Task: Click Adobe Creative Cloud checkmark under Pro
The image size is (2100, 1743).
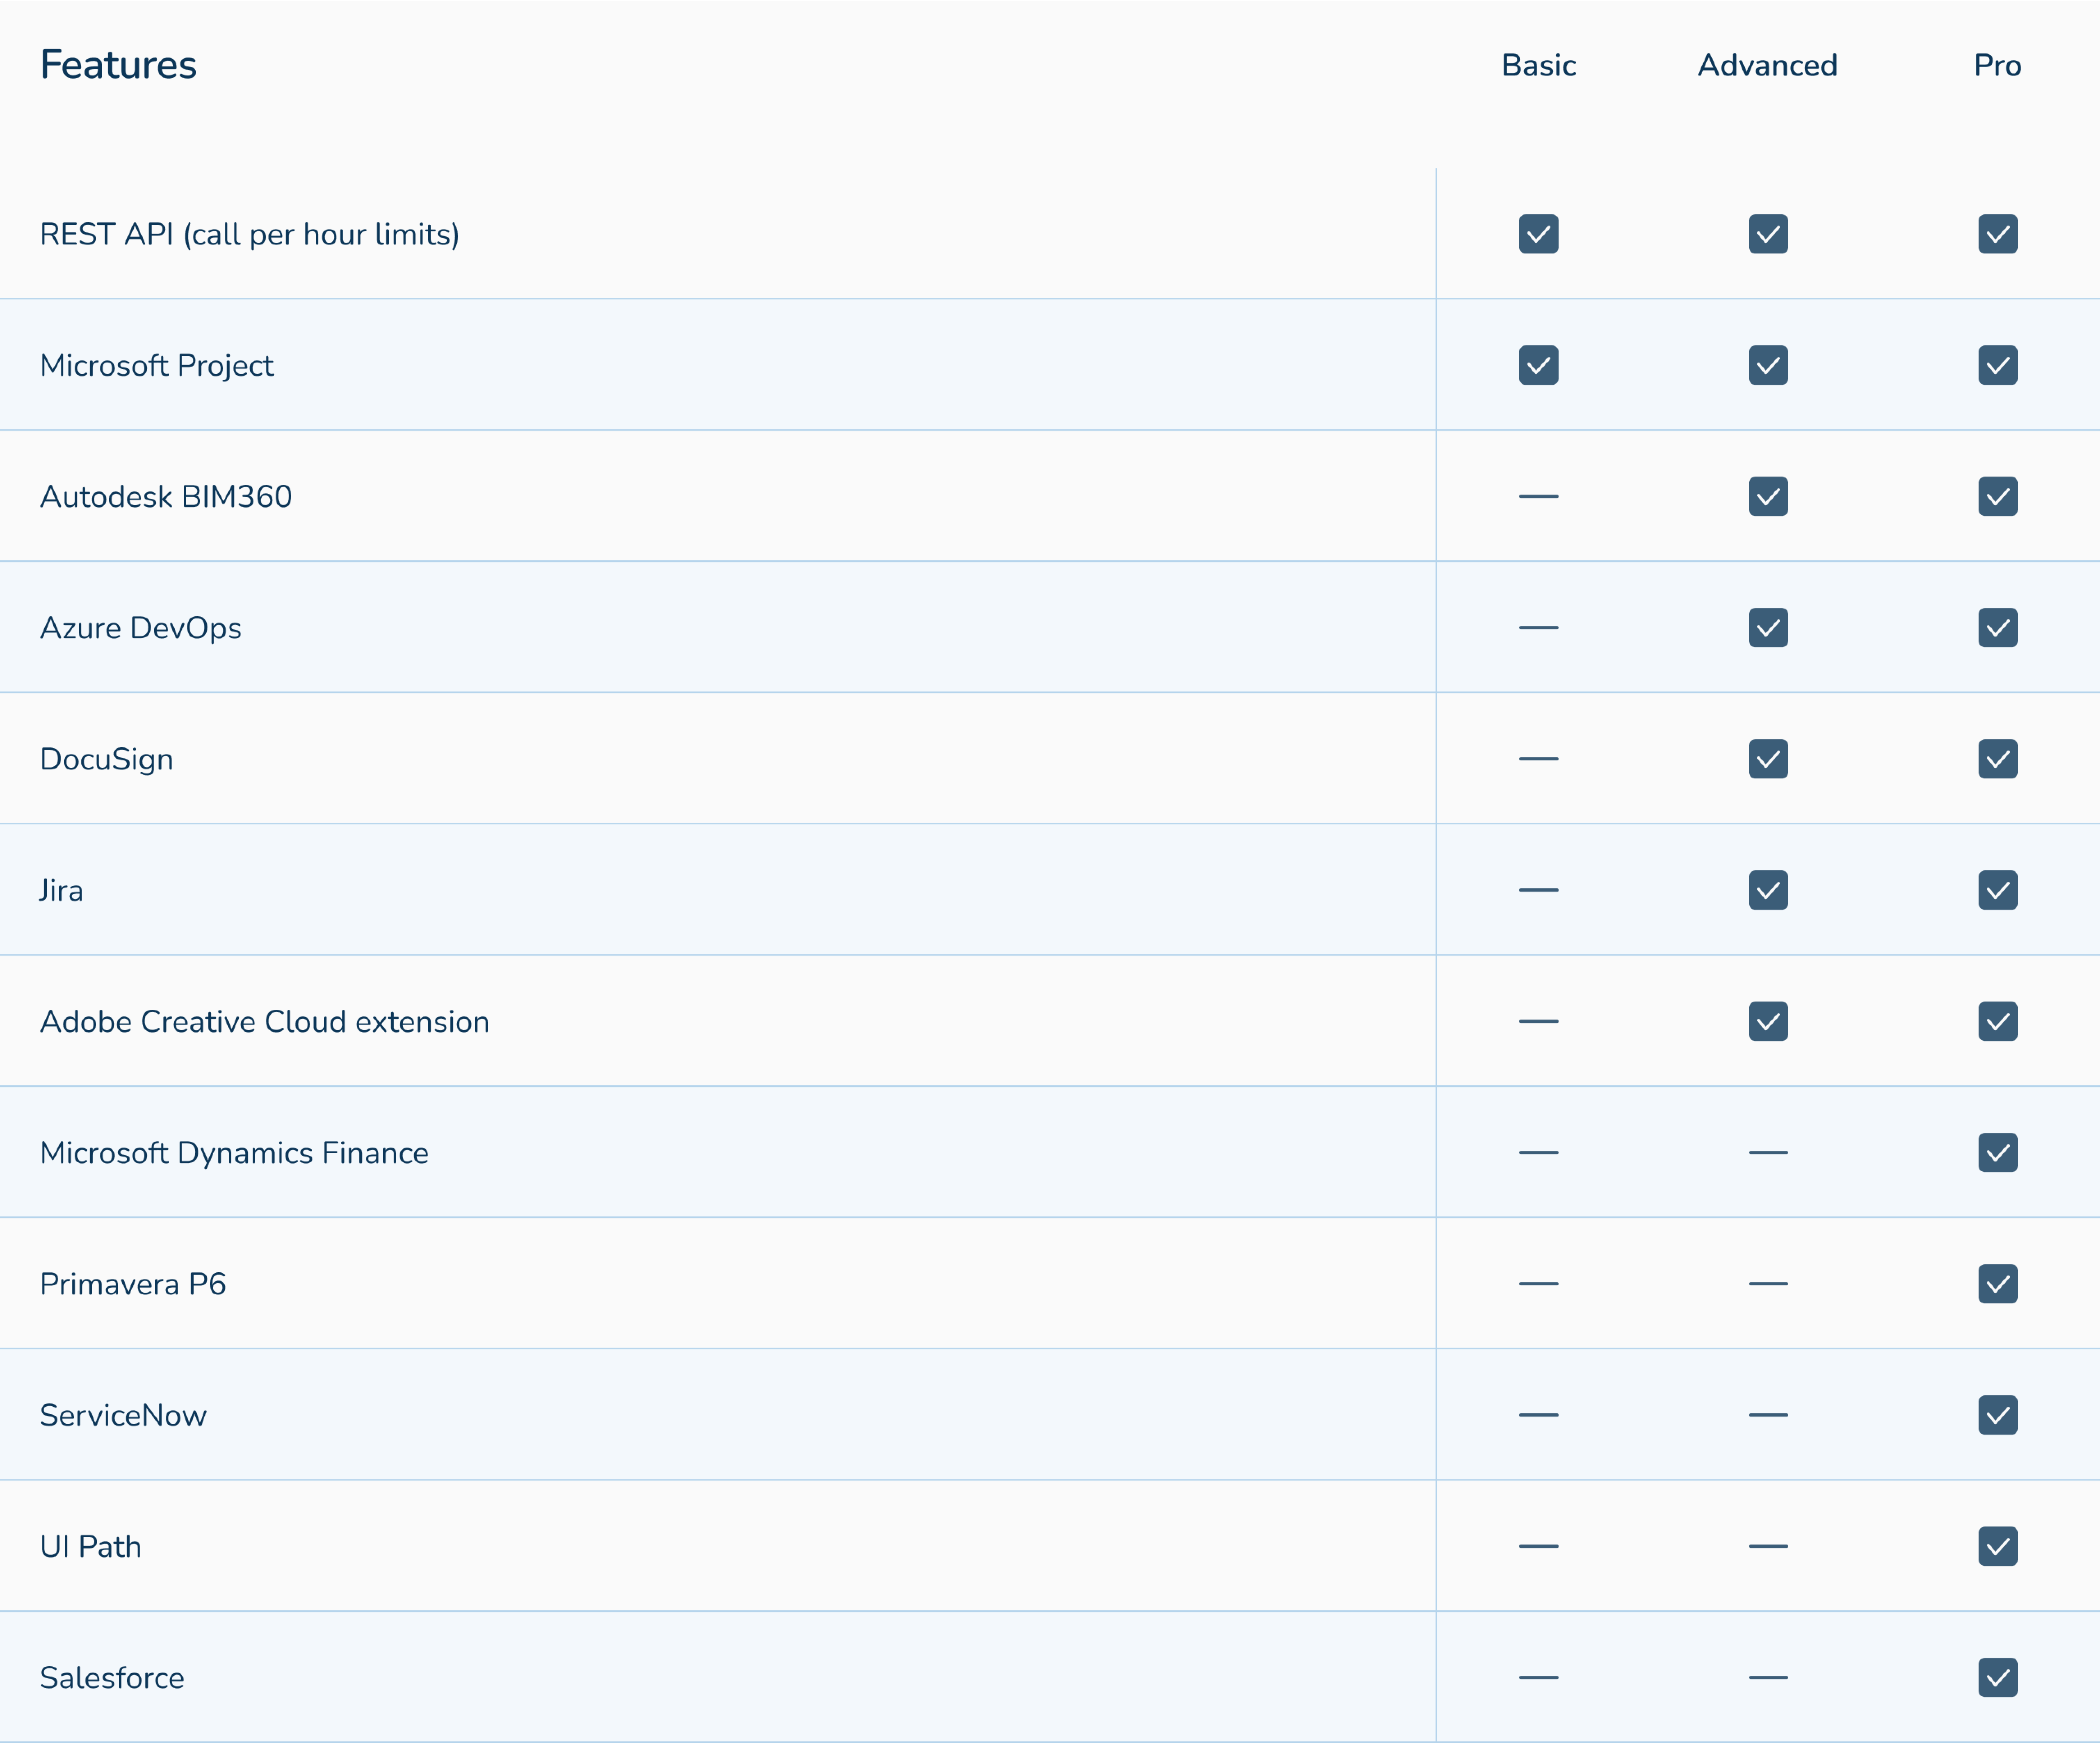Action: [1997, 1021]
